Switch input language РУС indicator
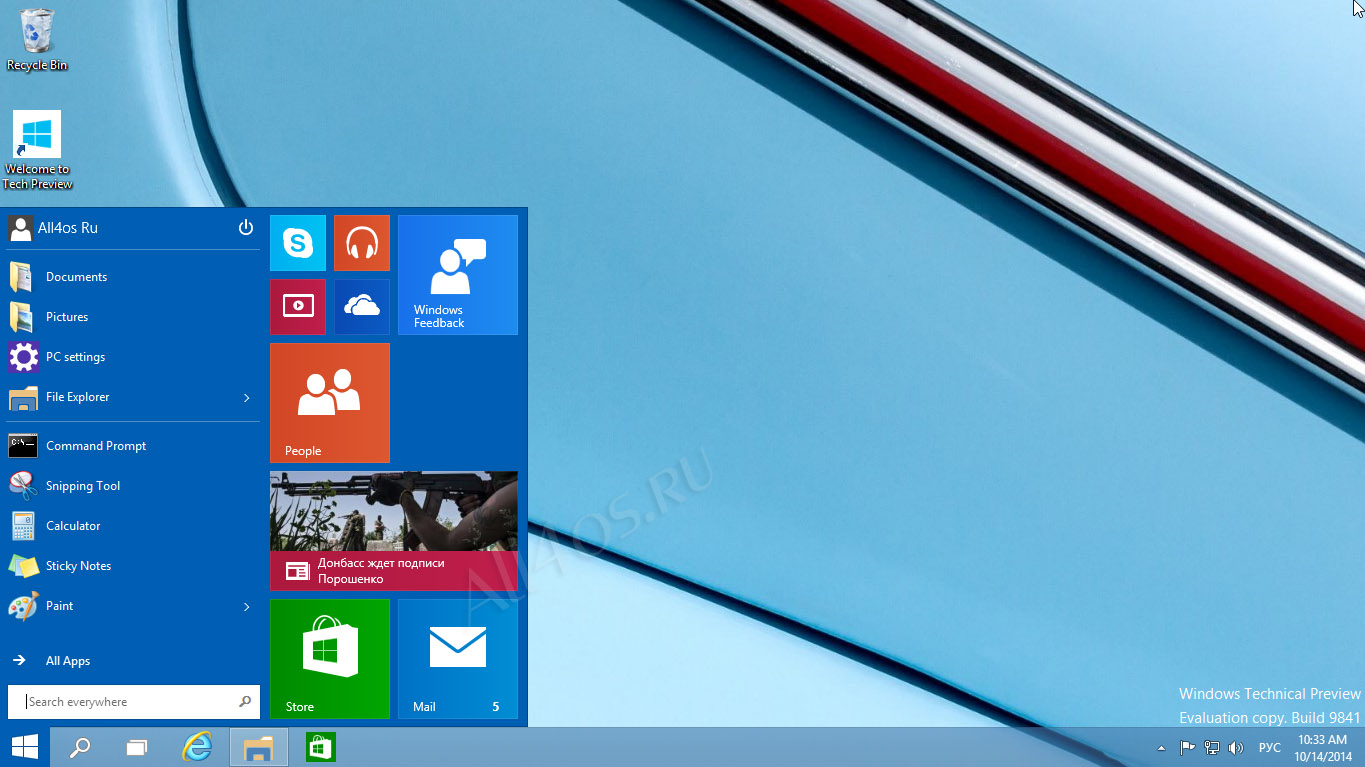Screen dimensions: 1365x767 [x=1270, y=748]
